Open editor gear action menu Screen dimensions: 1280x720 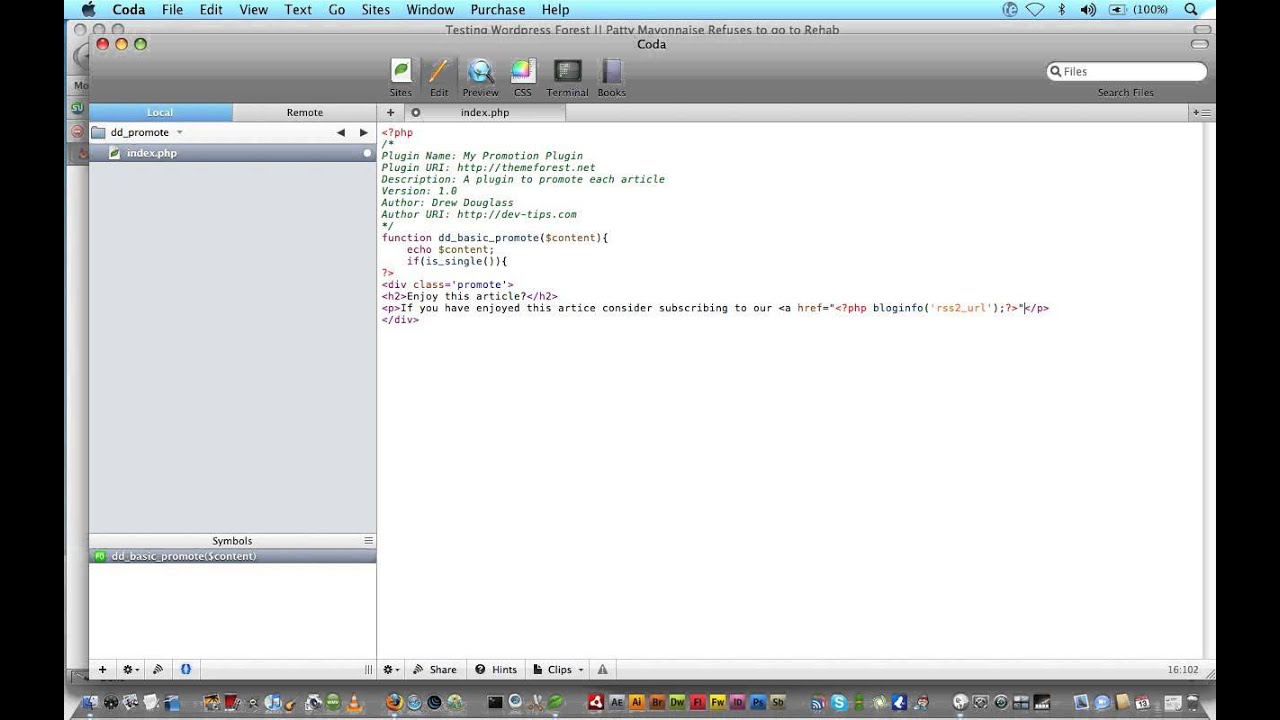pos(392,669)
